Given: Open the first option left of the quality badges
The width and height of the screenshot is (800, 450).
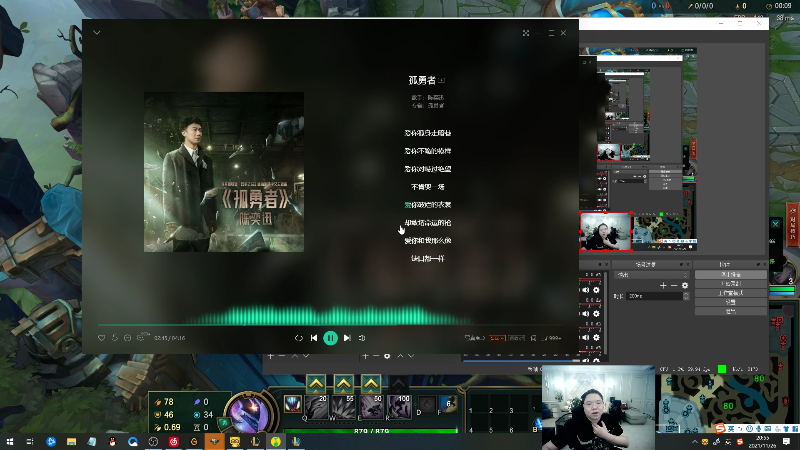Looking at the screenshot, I should pyautogui.click(x=474, y=338).
